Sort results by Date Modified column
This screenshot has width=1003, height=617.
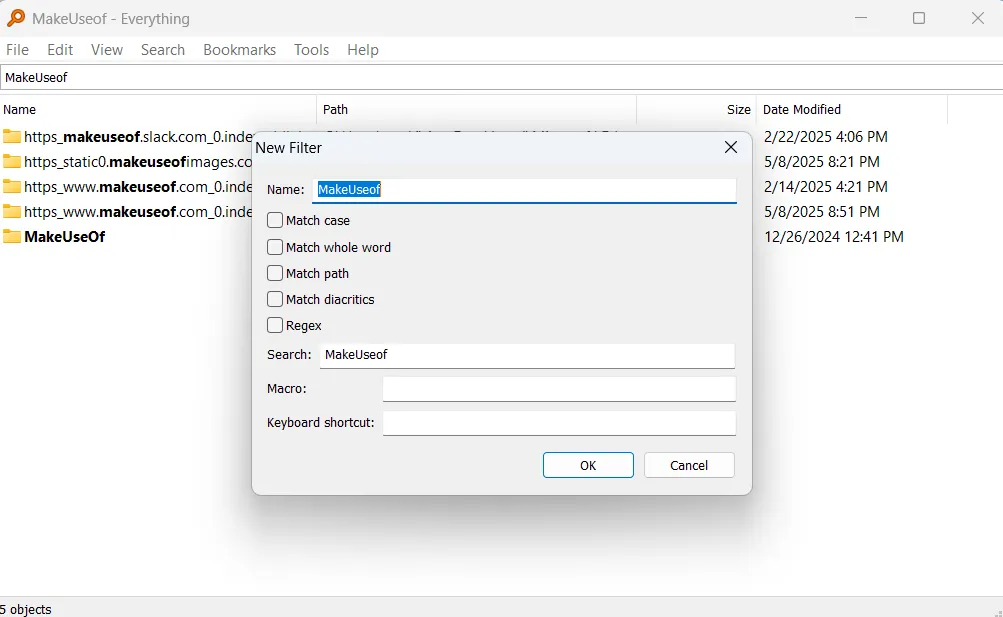point(801,110)
